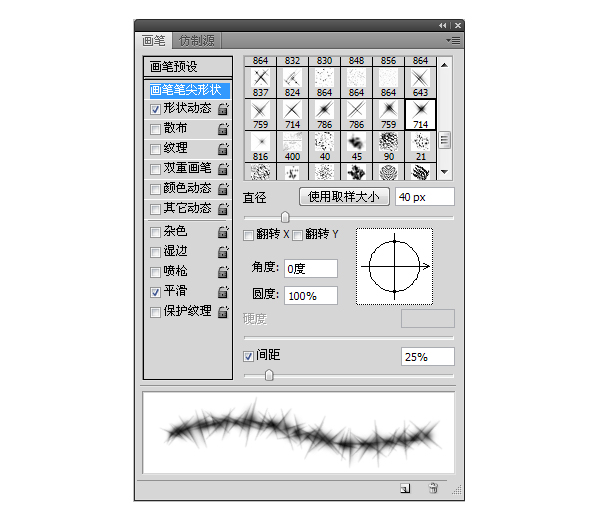Viewport: 600px width, 520px height.
Task: Toggle lock icon for 形状动态
Action: 223,109
